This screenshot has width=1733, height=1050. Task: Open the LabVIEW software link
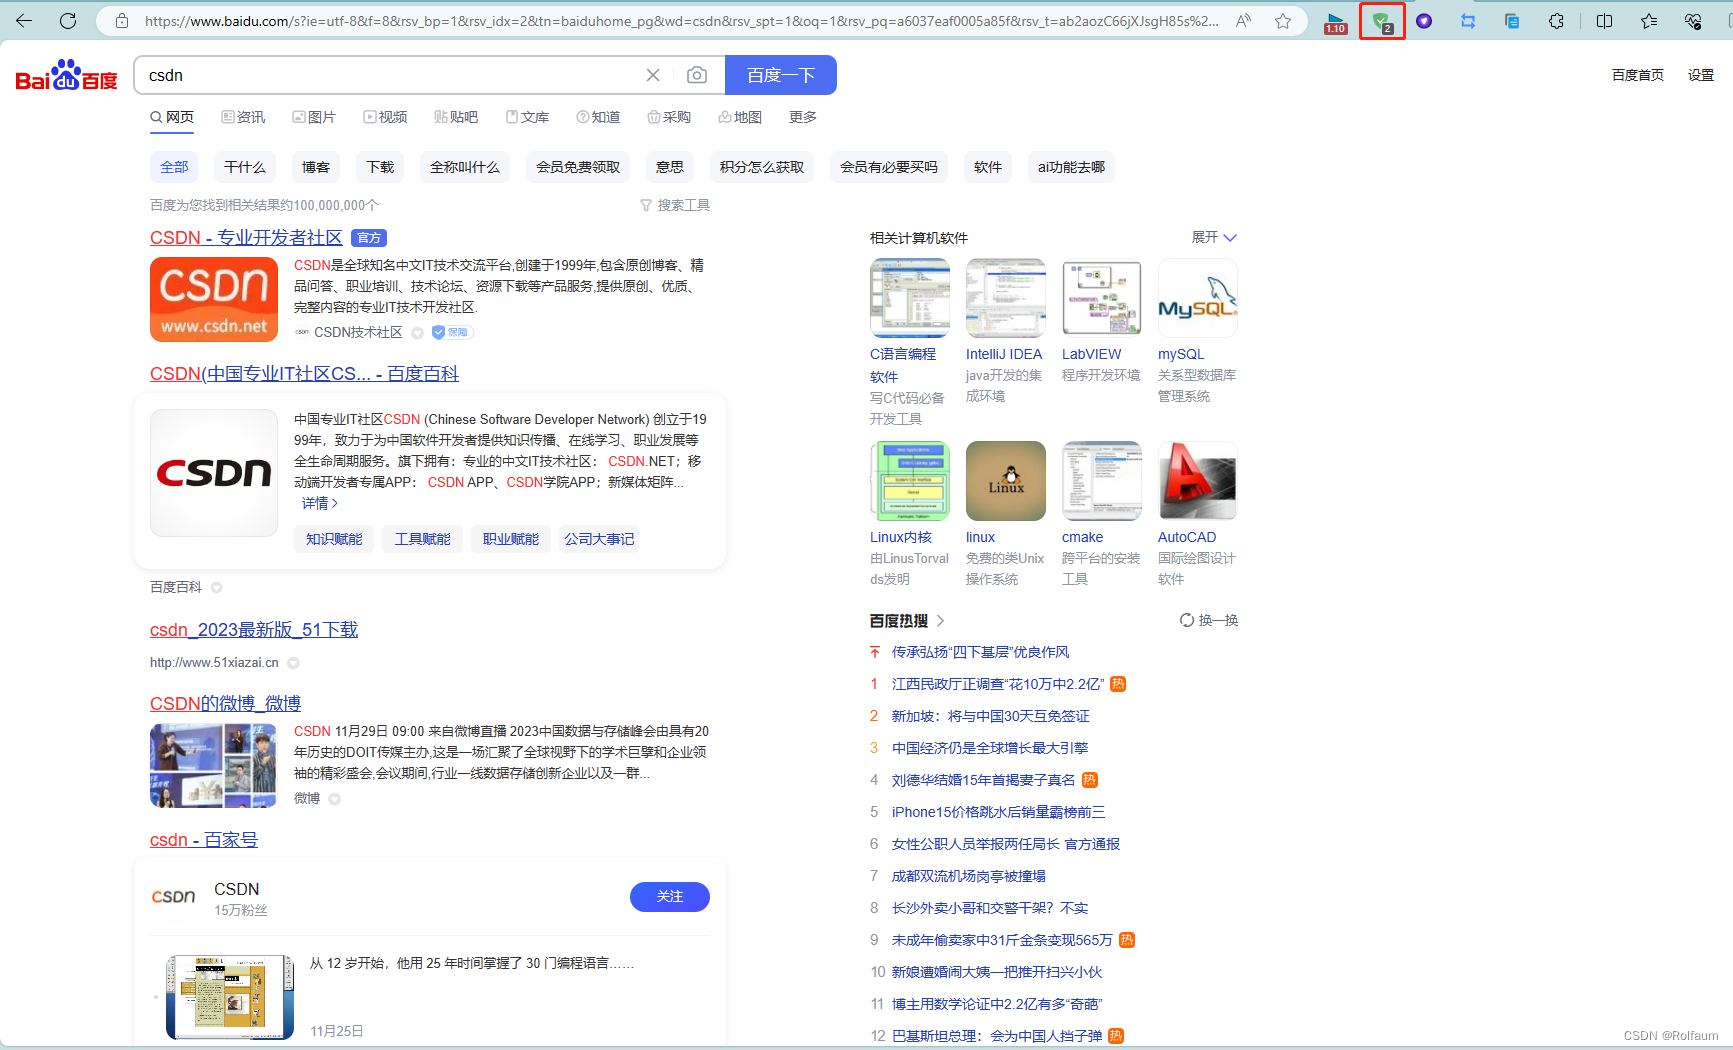[x=1091, y=354]
